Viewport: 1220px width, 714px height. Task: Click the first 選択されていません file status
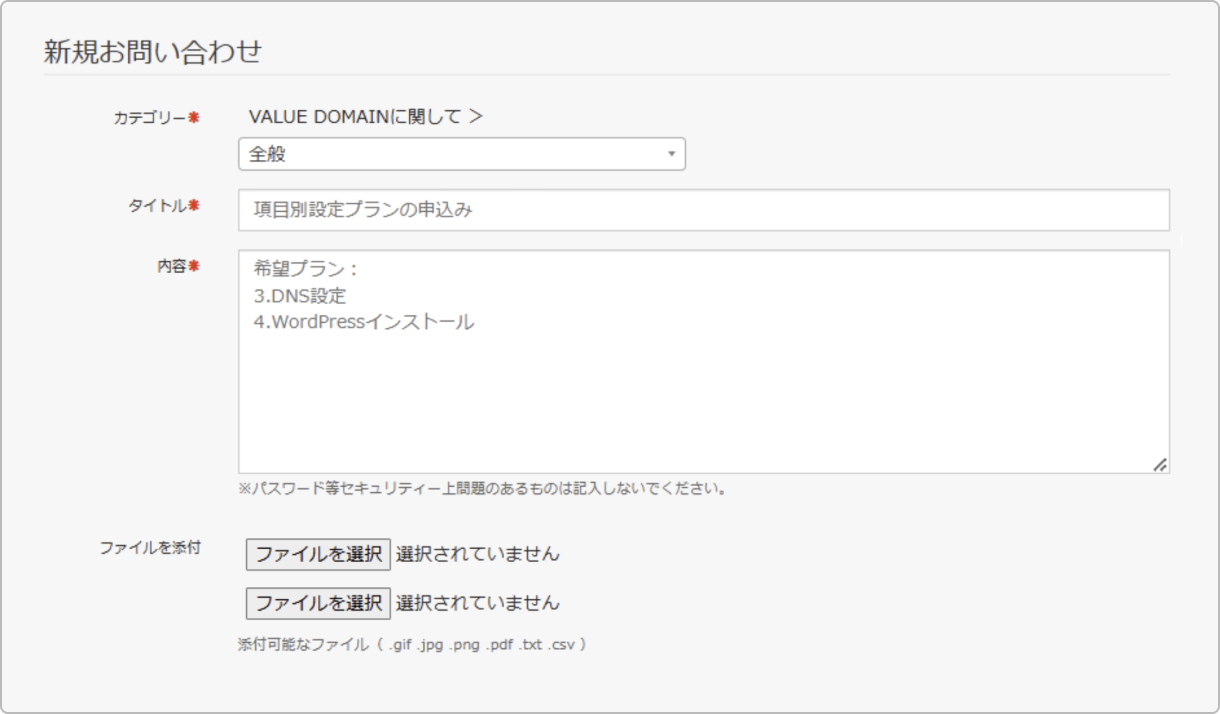477,554
